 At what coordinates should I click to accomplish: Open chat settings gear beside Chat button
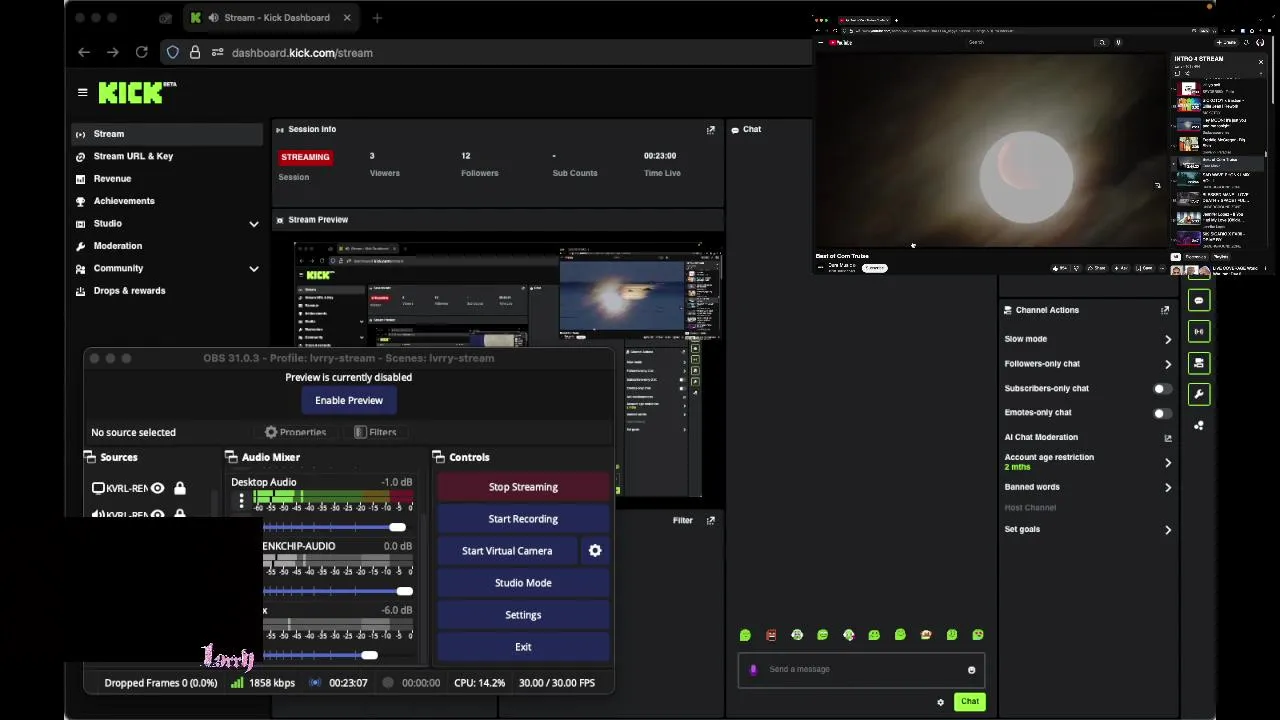point(940,702)
